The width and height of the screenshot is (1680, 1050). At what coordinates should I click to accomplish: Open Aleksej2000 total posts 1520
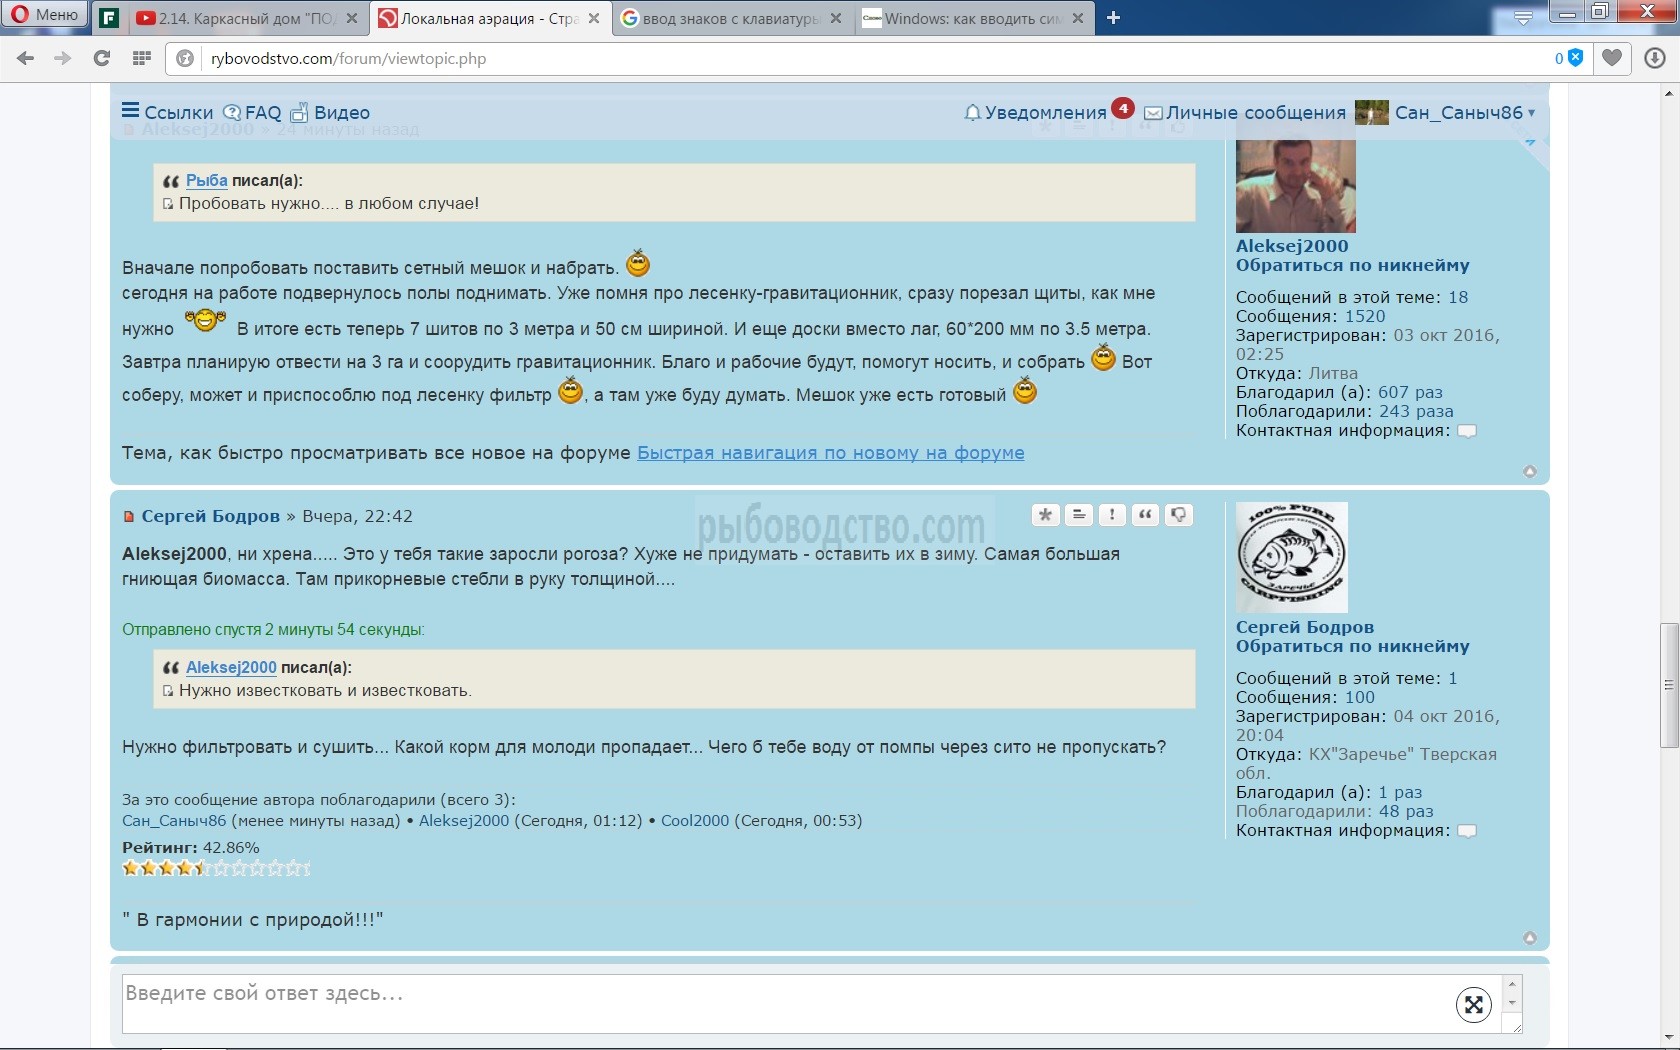1365,316
